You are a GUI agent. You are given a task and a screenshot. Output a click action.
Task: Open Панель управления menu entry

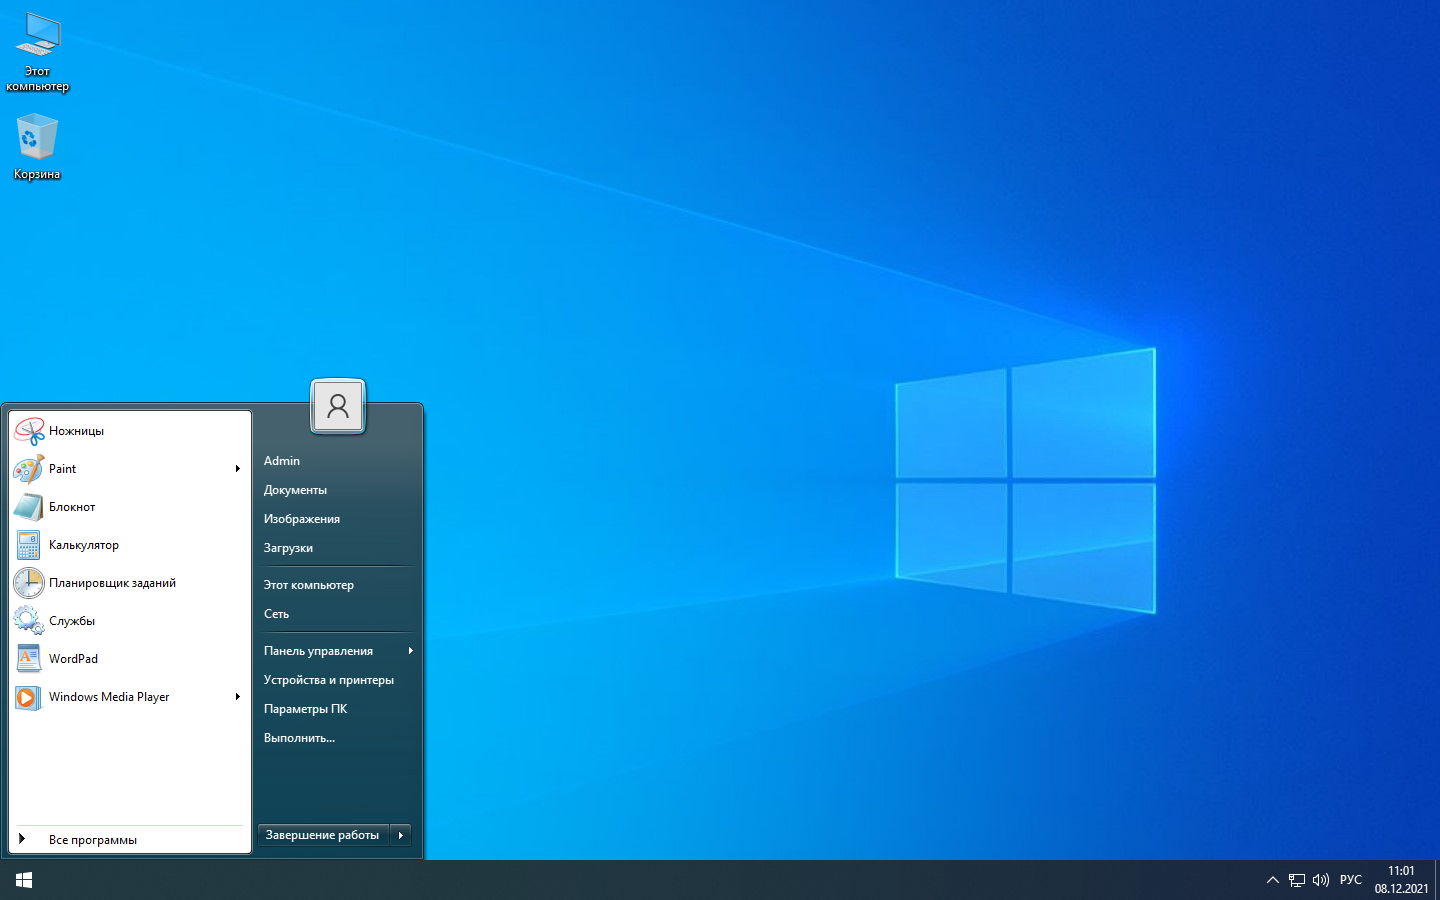(318, 651)
